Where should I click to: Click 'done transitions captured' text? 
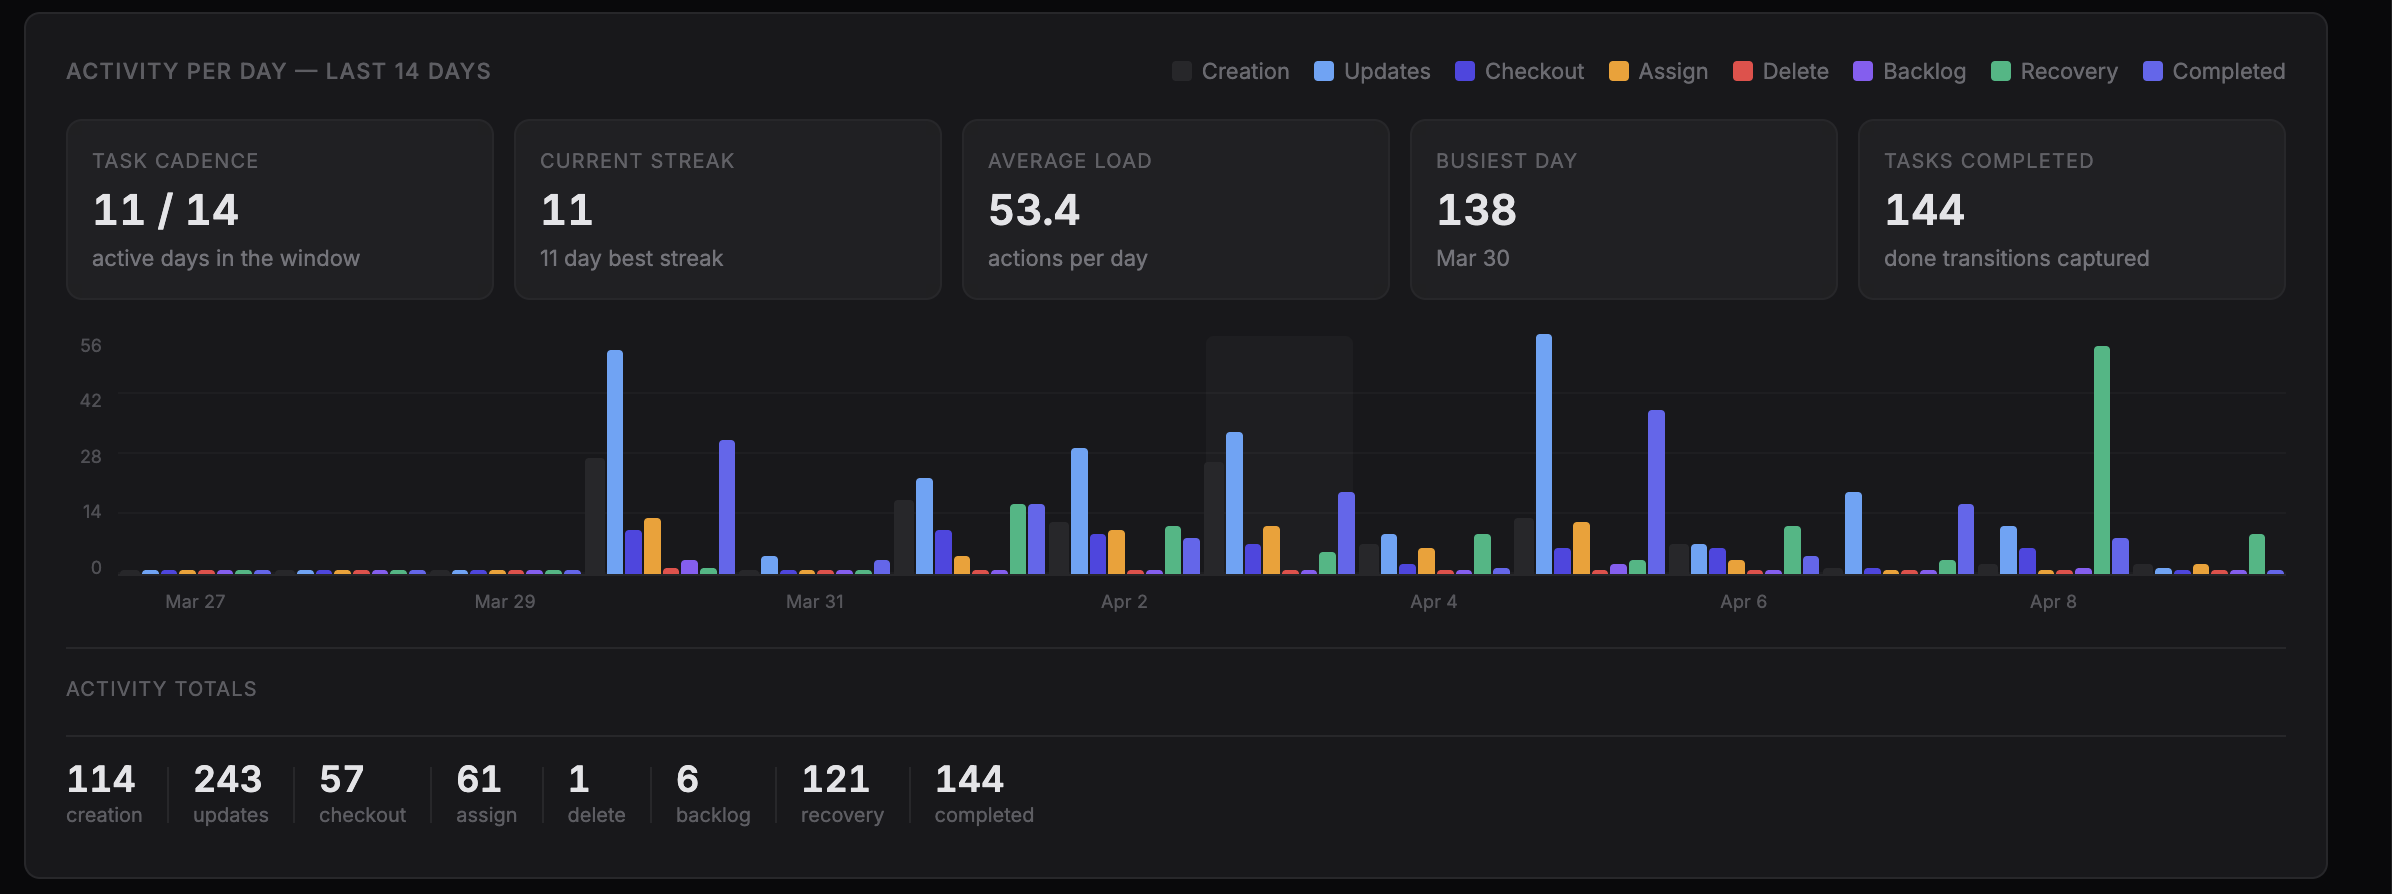pos(2016,258)
